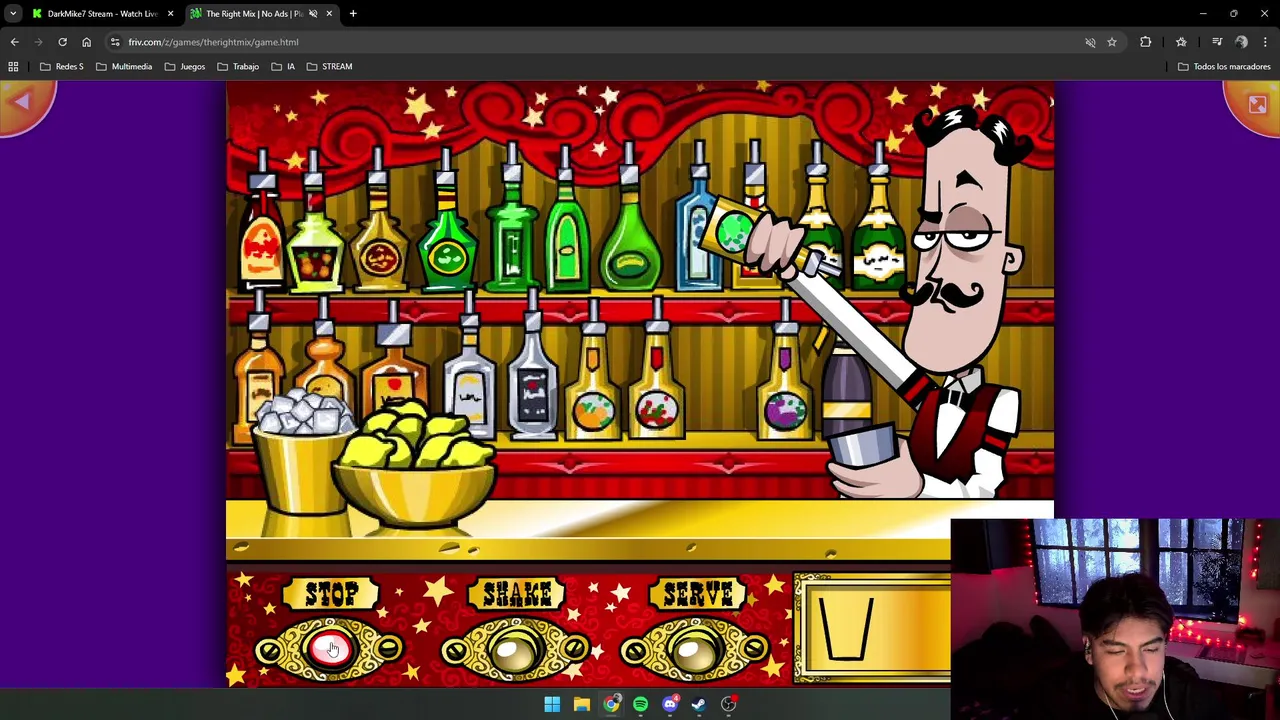Open File Explorer from the taskbar
The image size is (1280, 720).
[581, 704]
